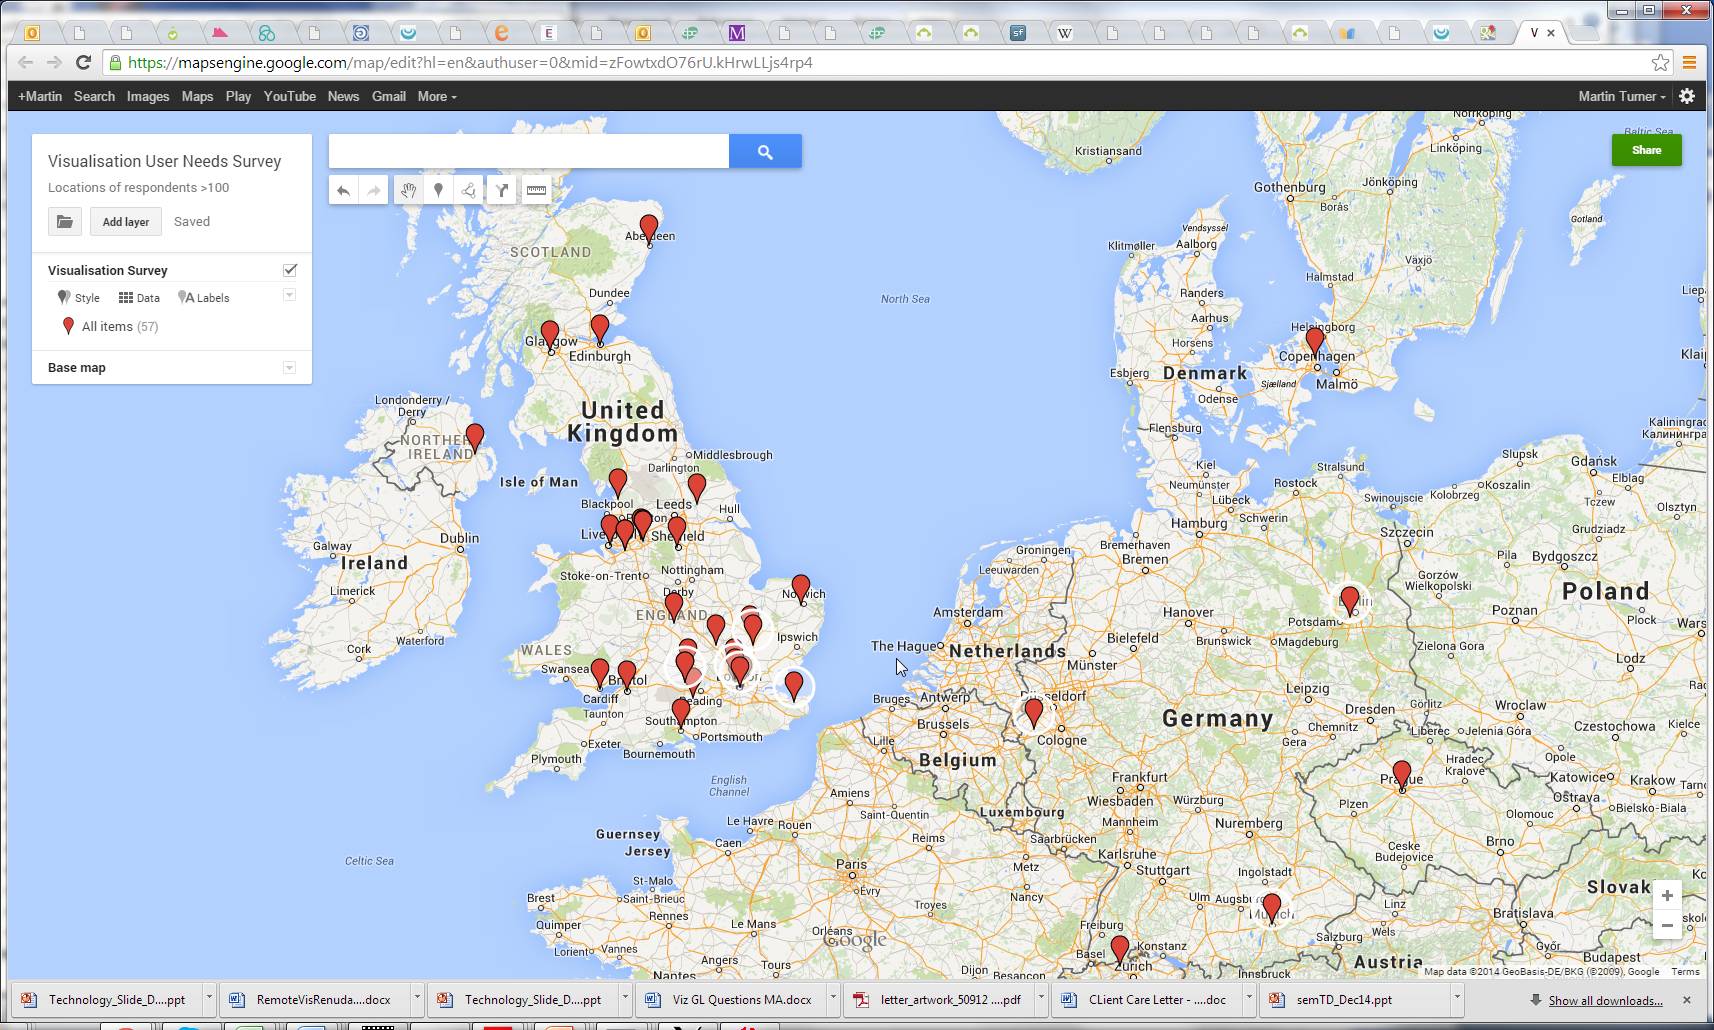Click the blue search magnifier button

coord(765,152)
